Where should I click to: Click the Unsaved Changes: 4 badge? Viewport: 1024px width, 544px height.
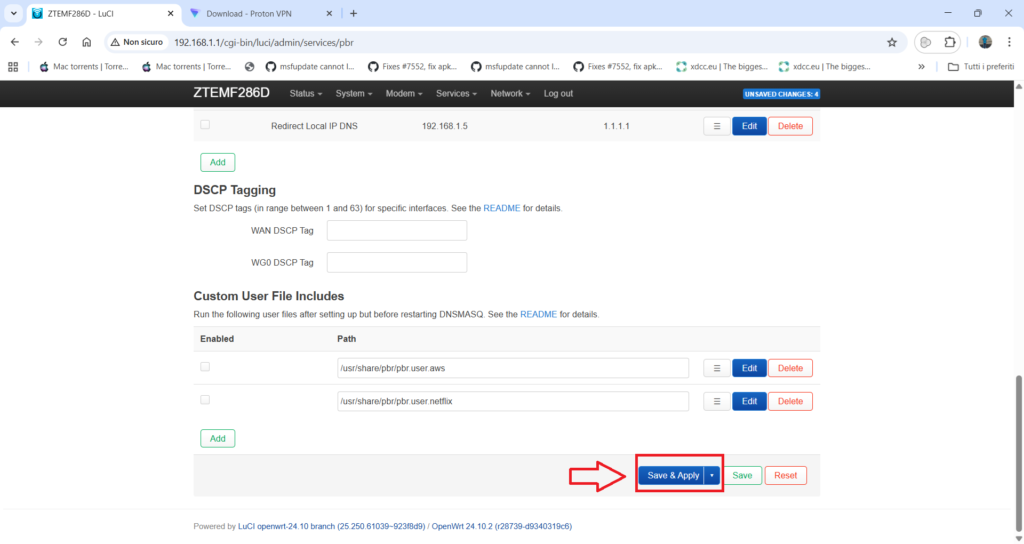coord(781,94)
